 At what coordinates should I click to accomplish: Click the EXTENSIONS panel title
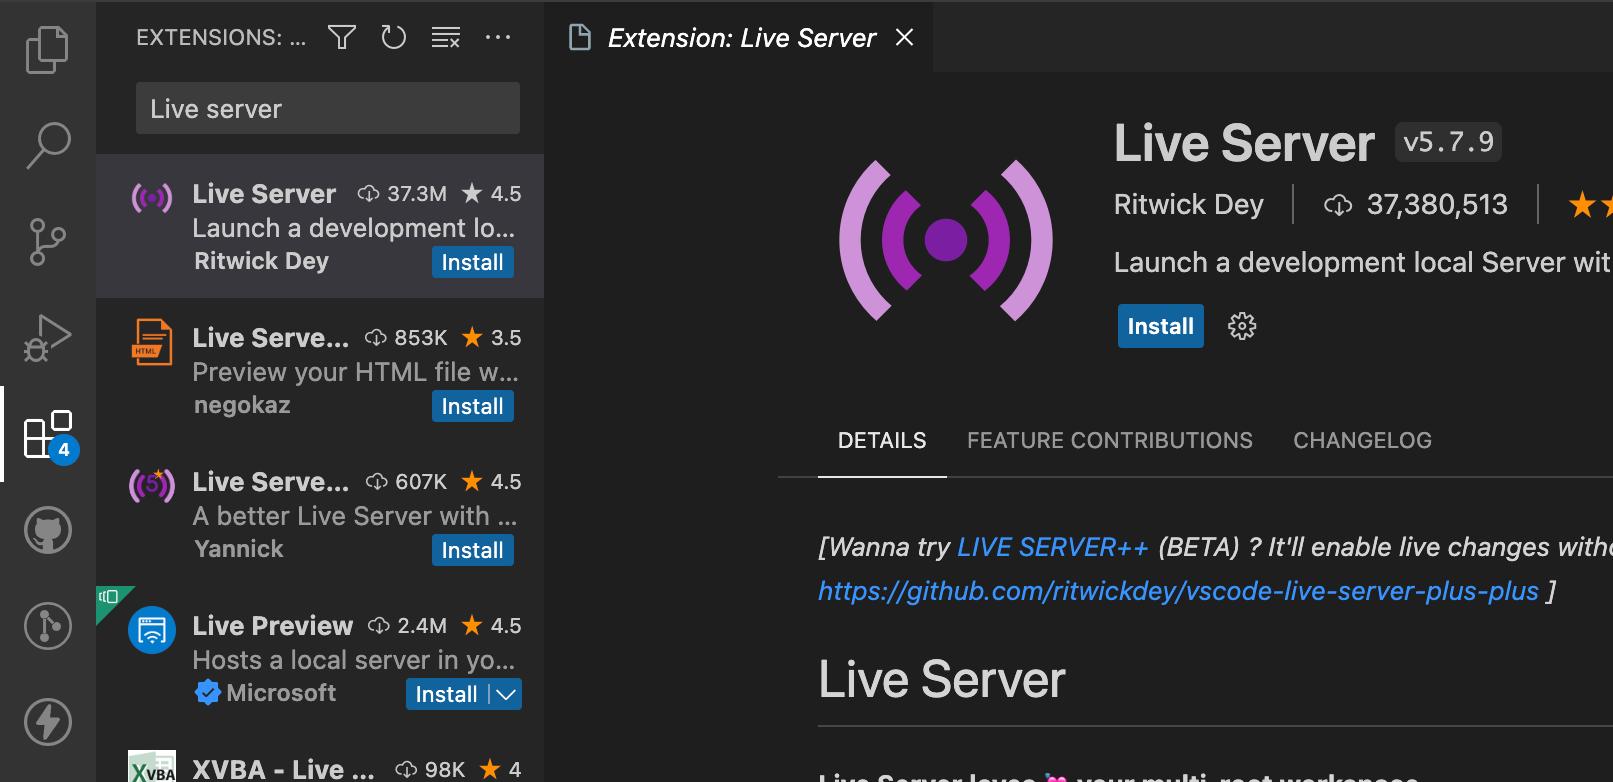pyautogui.click(x=221, y=38)
